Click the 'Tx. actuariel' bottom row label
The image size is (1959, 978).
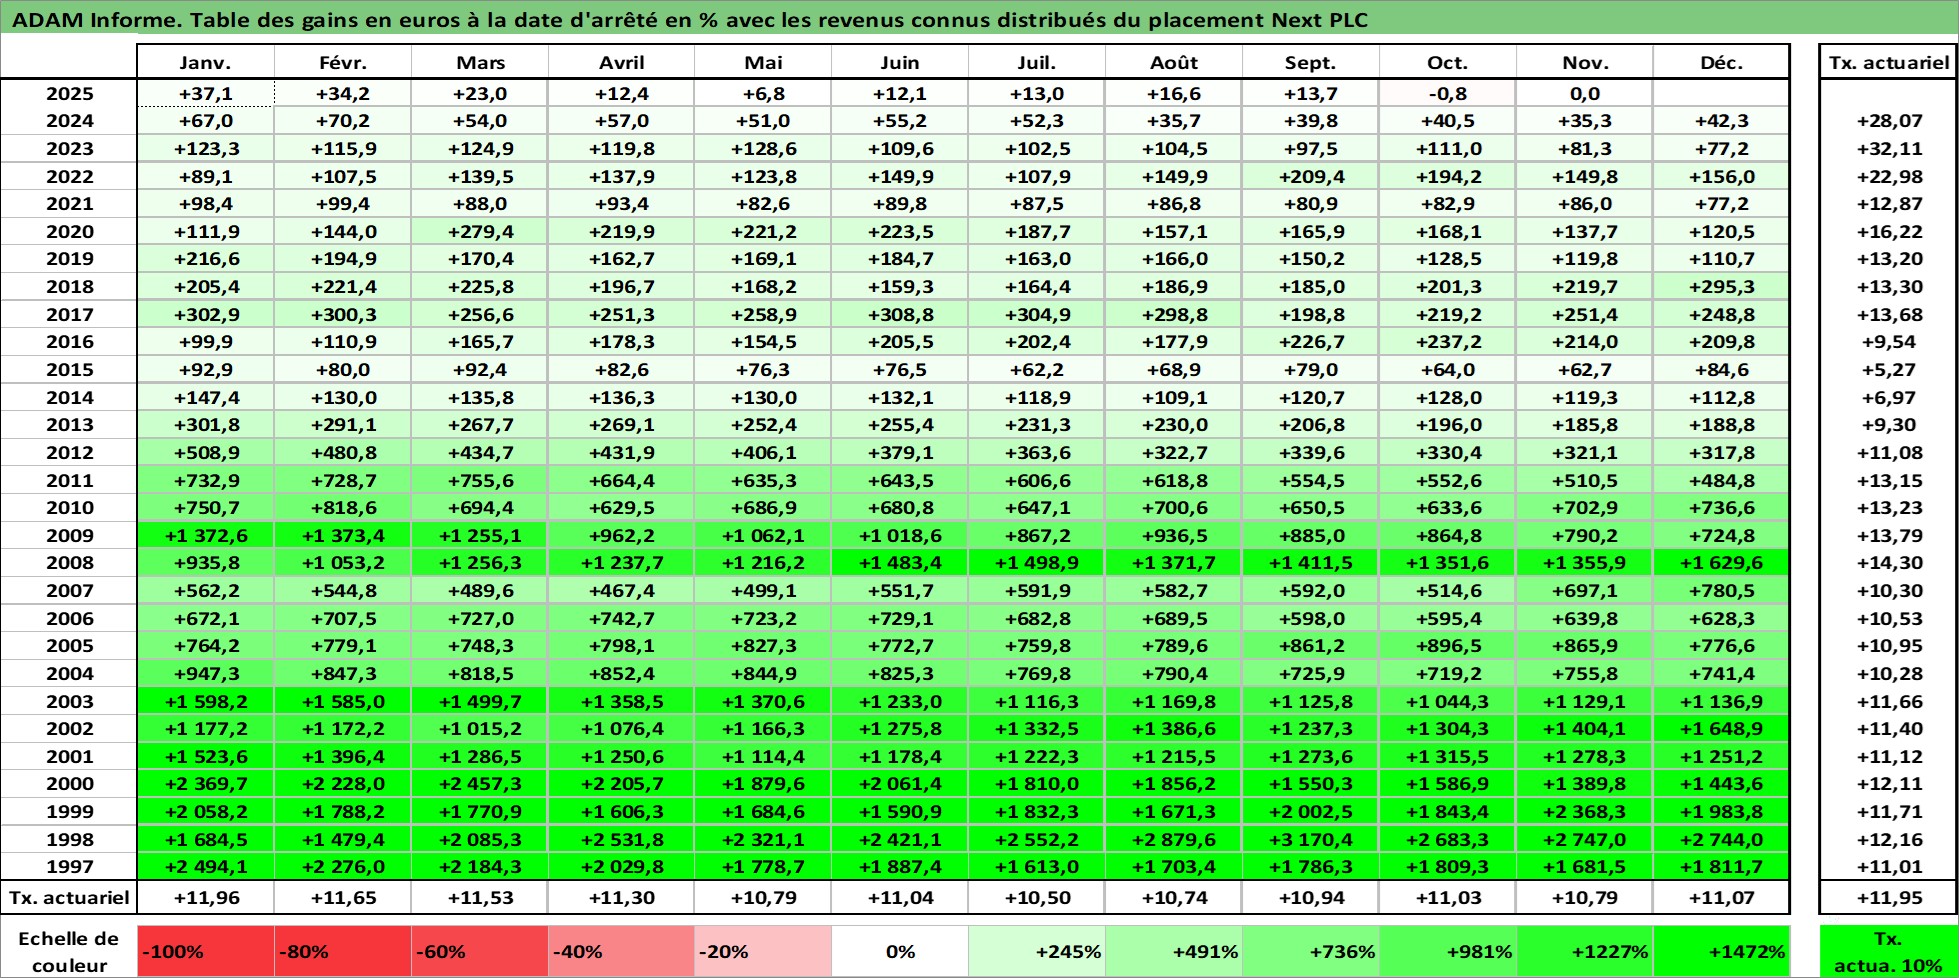click(69, 898)
